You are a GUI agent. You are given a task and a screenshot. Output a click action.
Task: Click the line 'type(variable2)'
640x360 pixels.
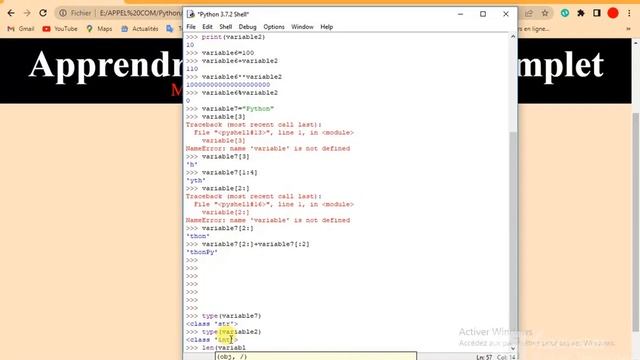[231, 332]
